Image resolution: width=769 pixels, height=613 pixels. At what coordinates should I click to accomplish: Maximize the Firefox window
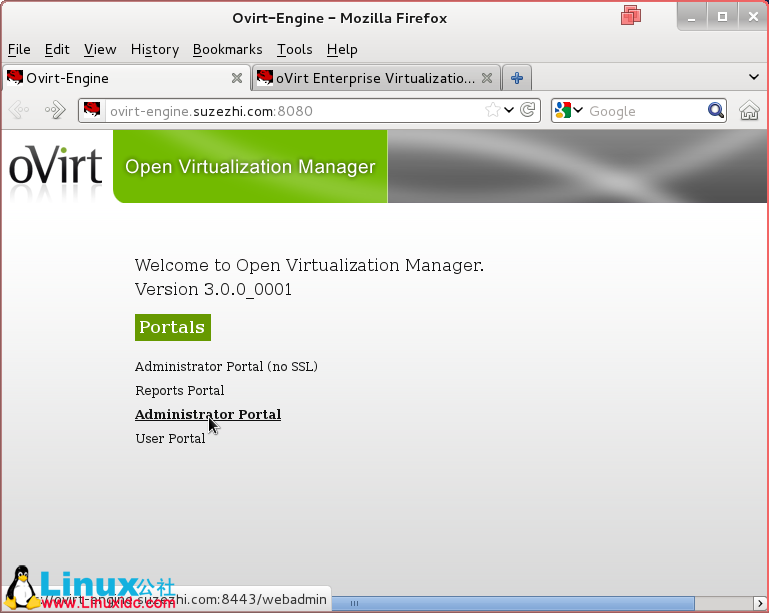click(x=722, y=17)
